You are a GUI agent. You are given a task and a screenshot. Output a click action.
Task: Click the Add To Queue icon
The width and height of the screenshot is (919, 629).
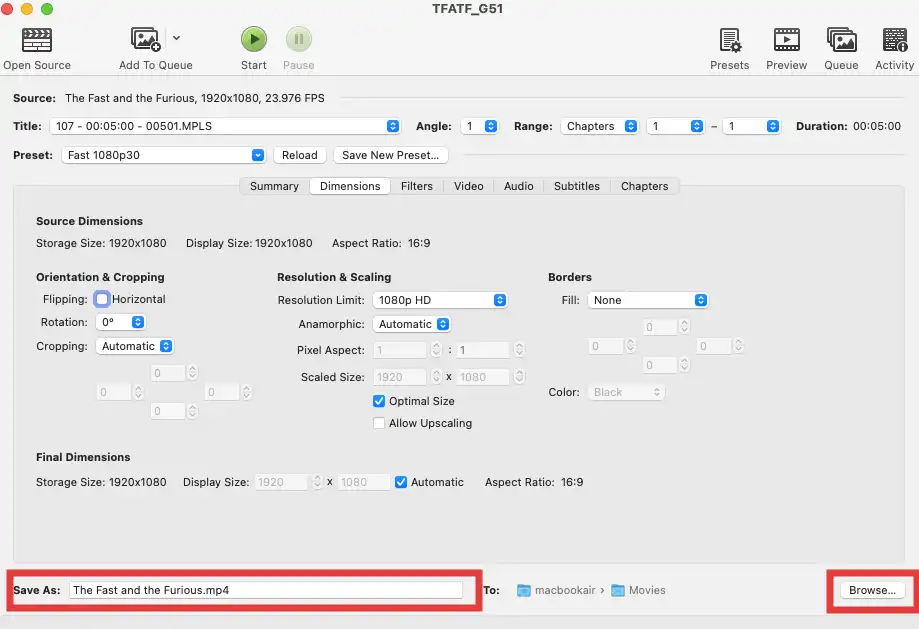point(147,40)
